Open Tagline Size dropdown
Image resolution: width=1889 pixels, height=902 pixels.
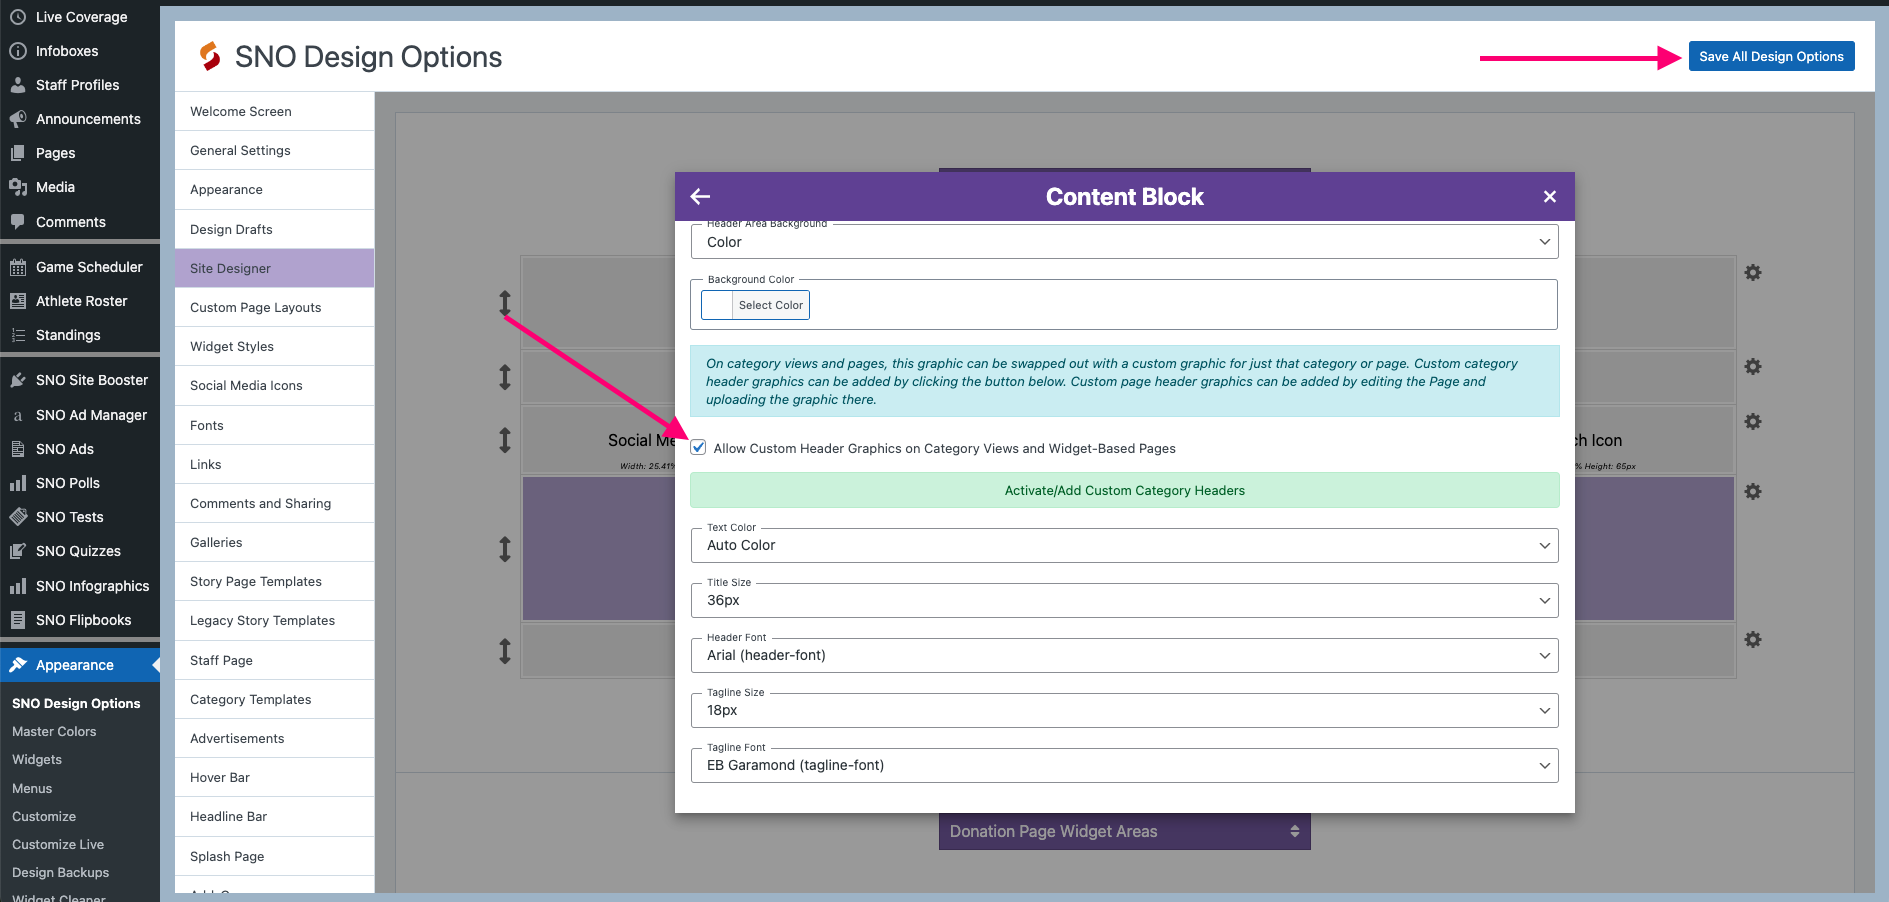[1124, 710]
